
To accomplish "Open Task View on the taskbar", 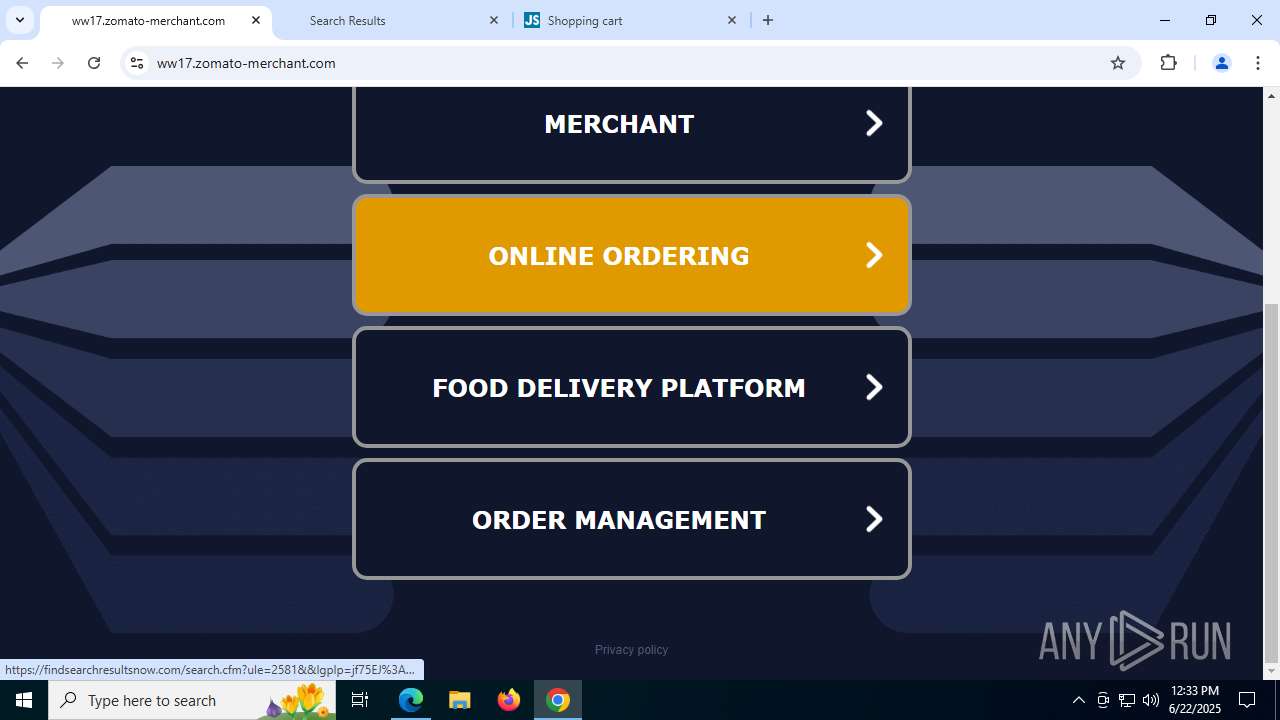I will tap(360, 700).
